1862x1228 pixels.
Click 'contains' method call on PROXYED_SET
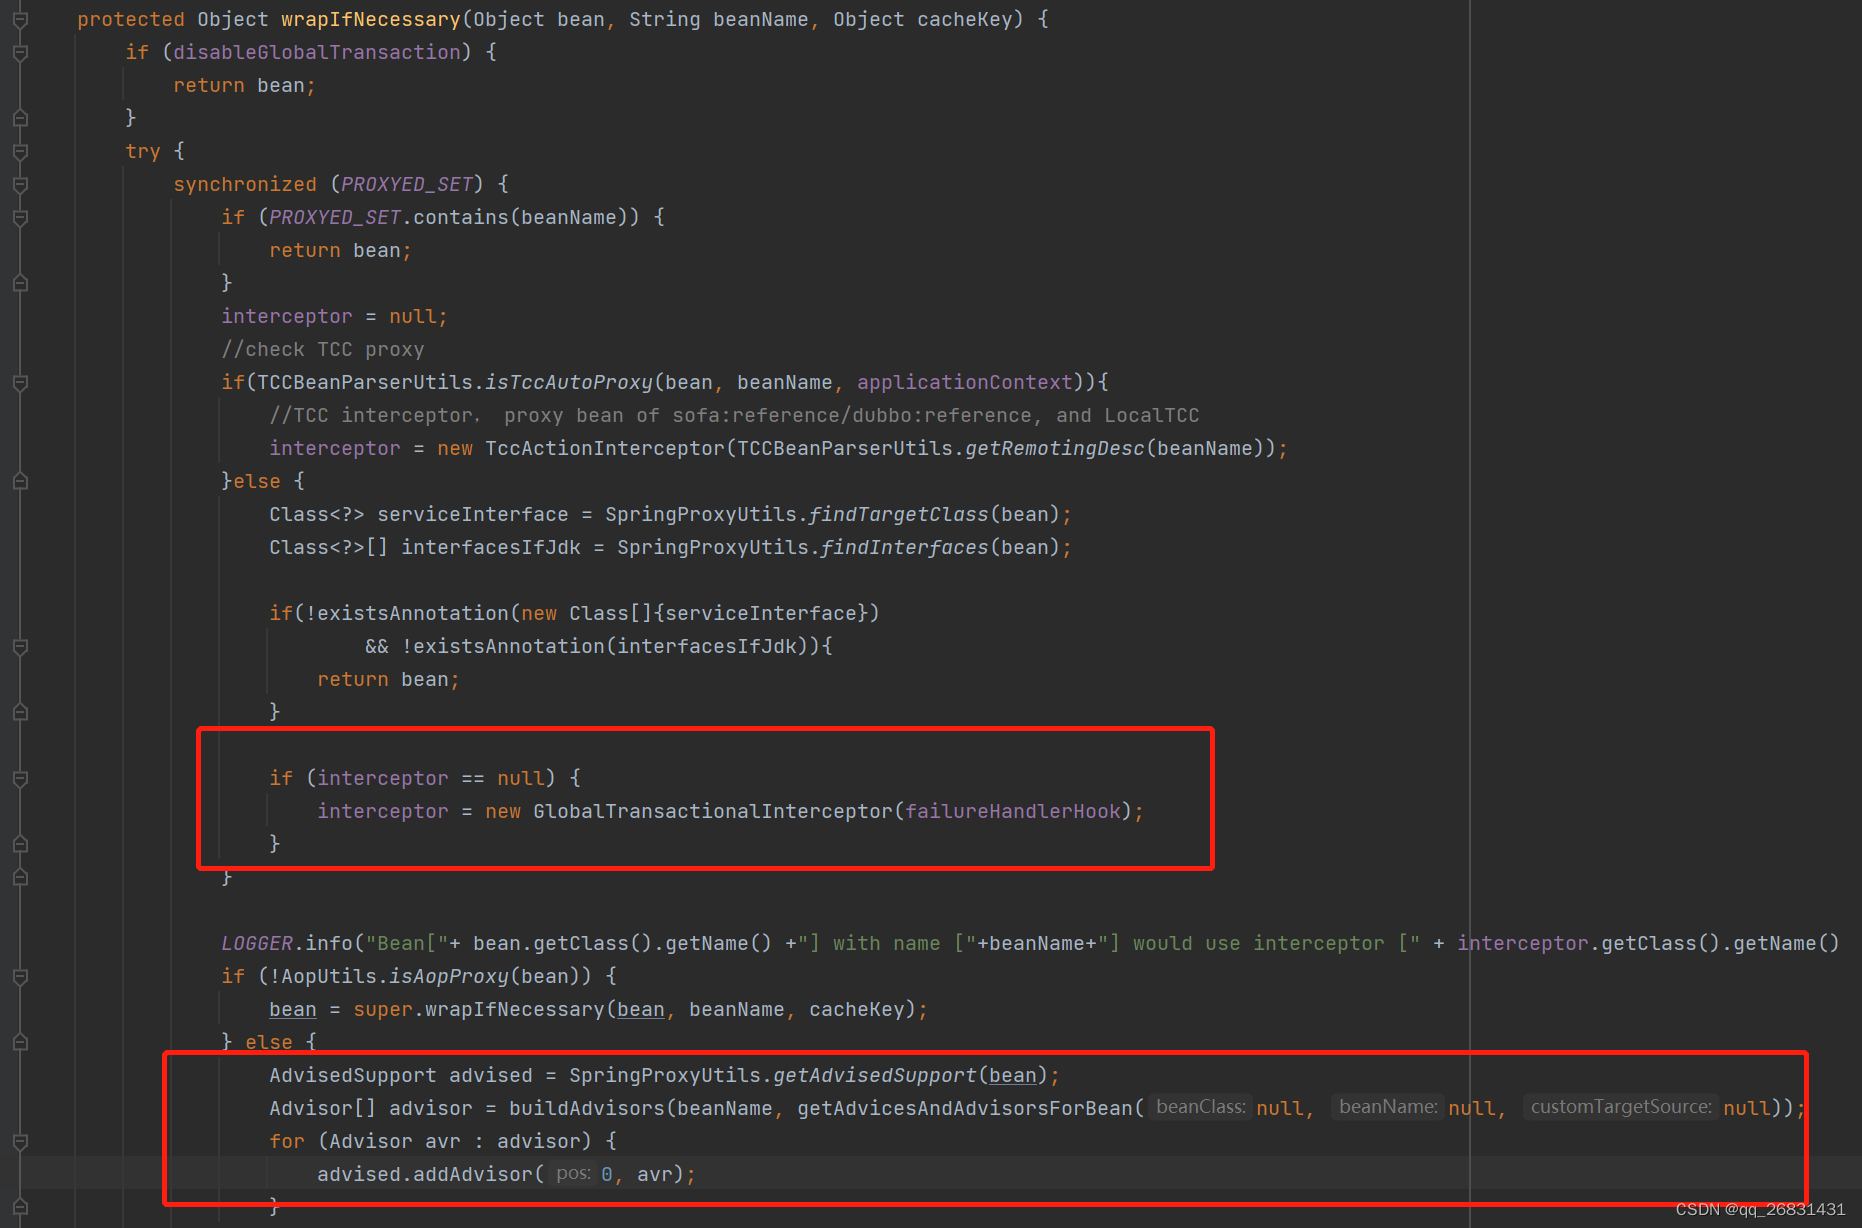coord(461,218)
